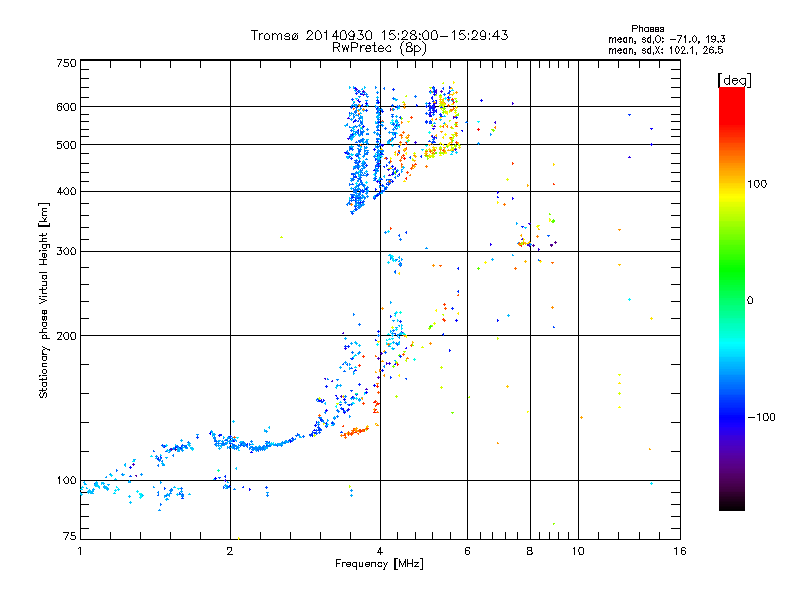Viewport: 800px width, 600px height.
Task: Click the "Stationary phase Virtual Height [km]" axis label
Action: click(x=43, y=301)
